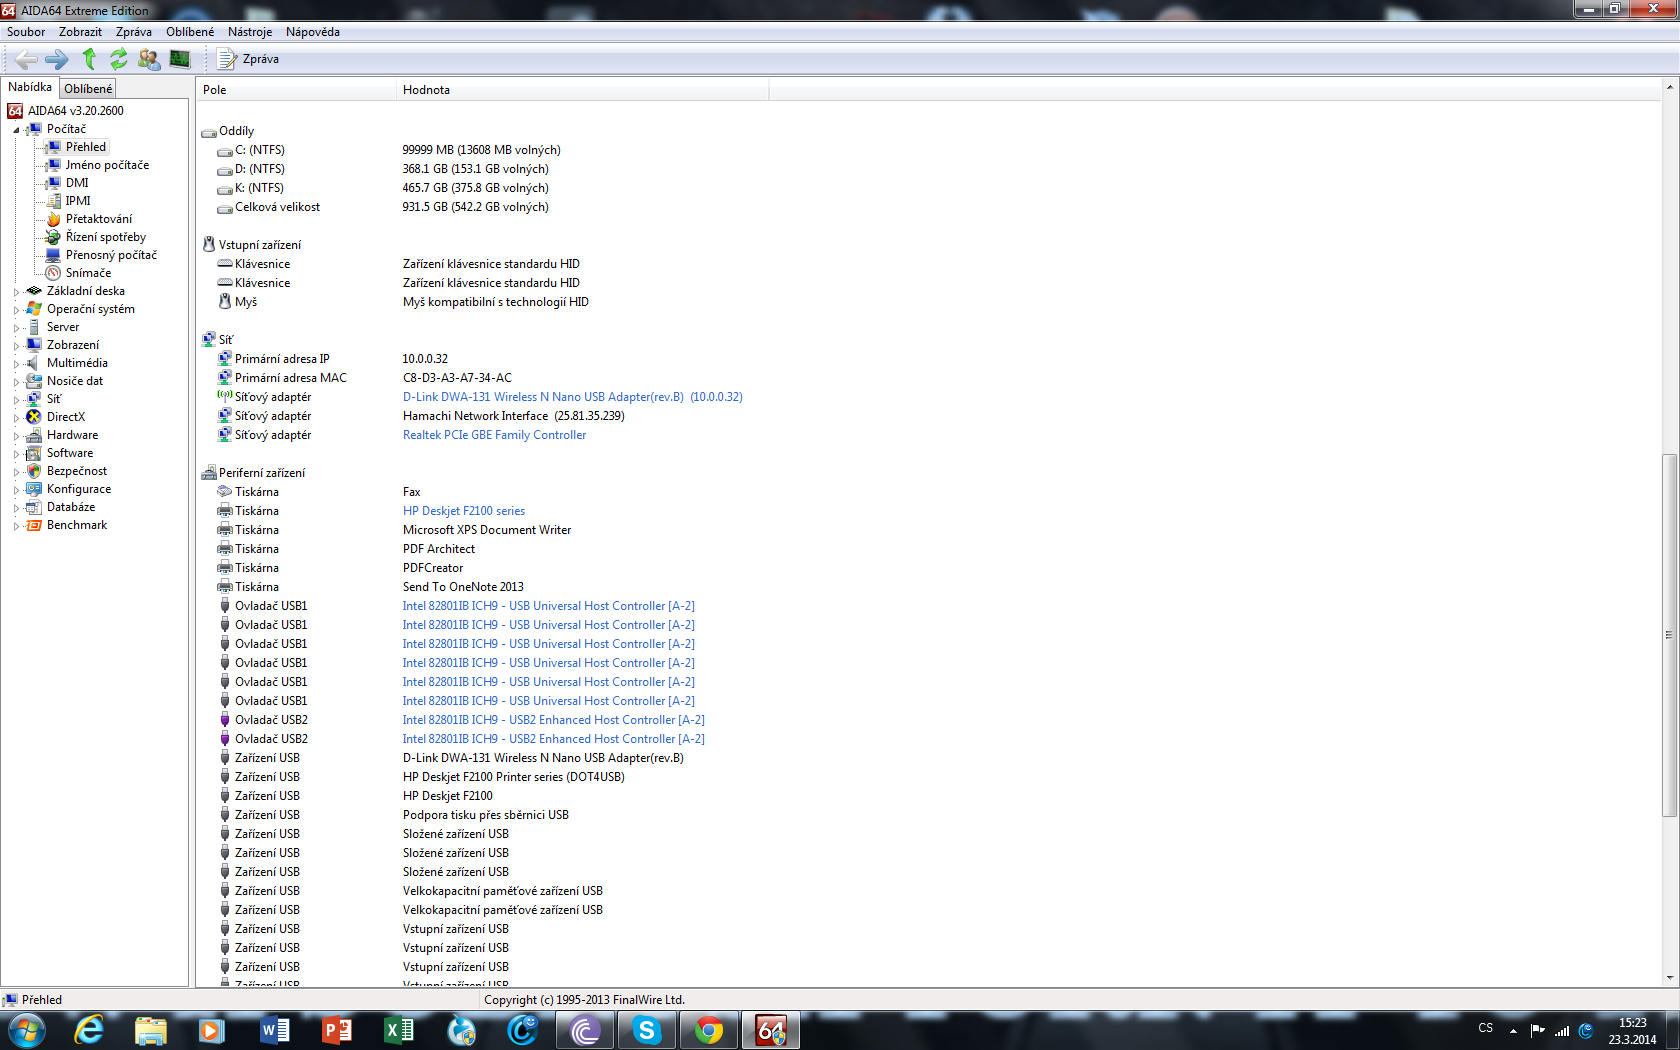Viewport: 1680px width, 1050px height.
Task: Click the Software tree icon
Action: coord(34,453)
